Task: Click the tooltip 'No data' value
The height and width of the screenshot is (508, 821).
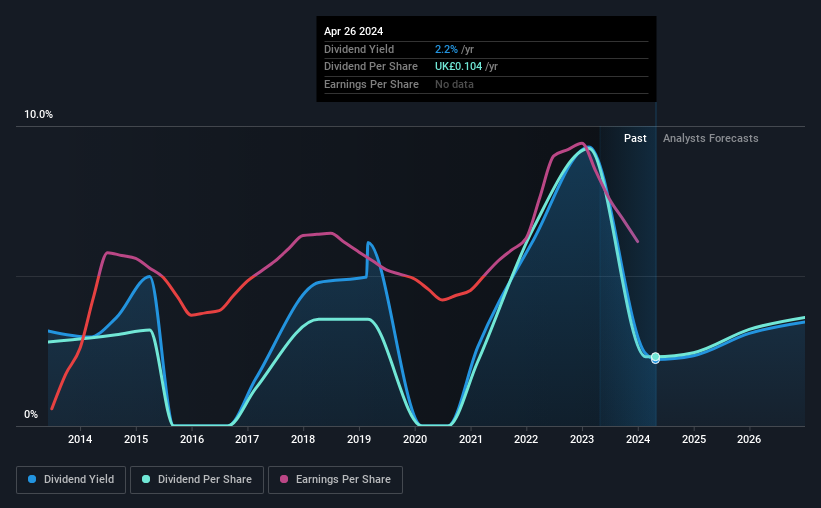Action: 454,84
